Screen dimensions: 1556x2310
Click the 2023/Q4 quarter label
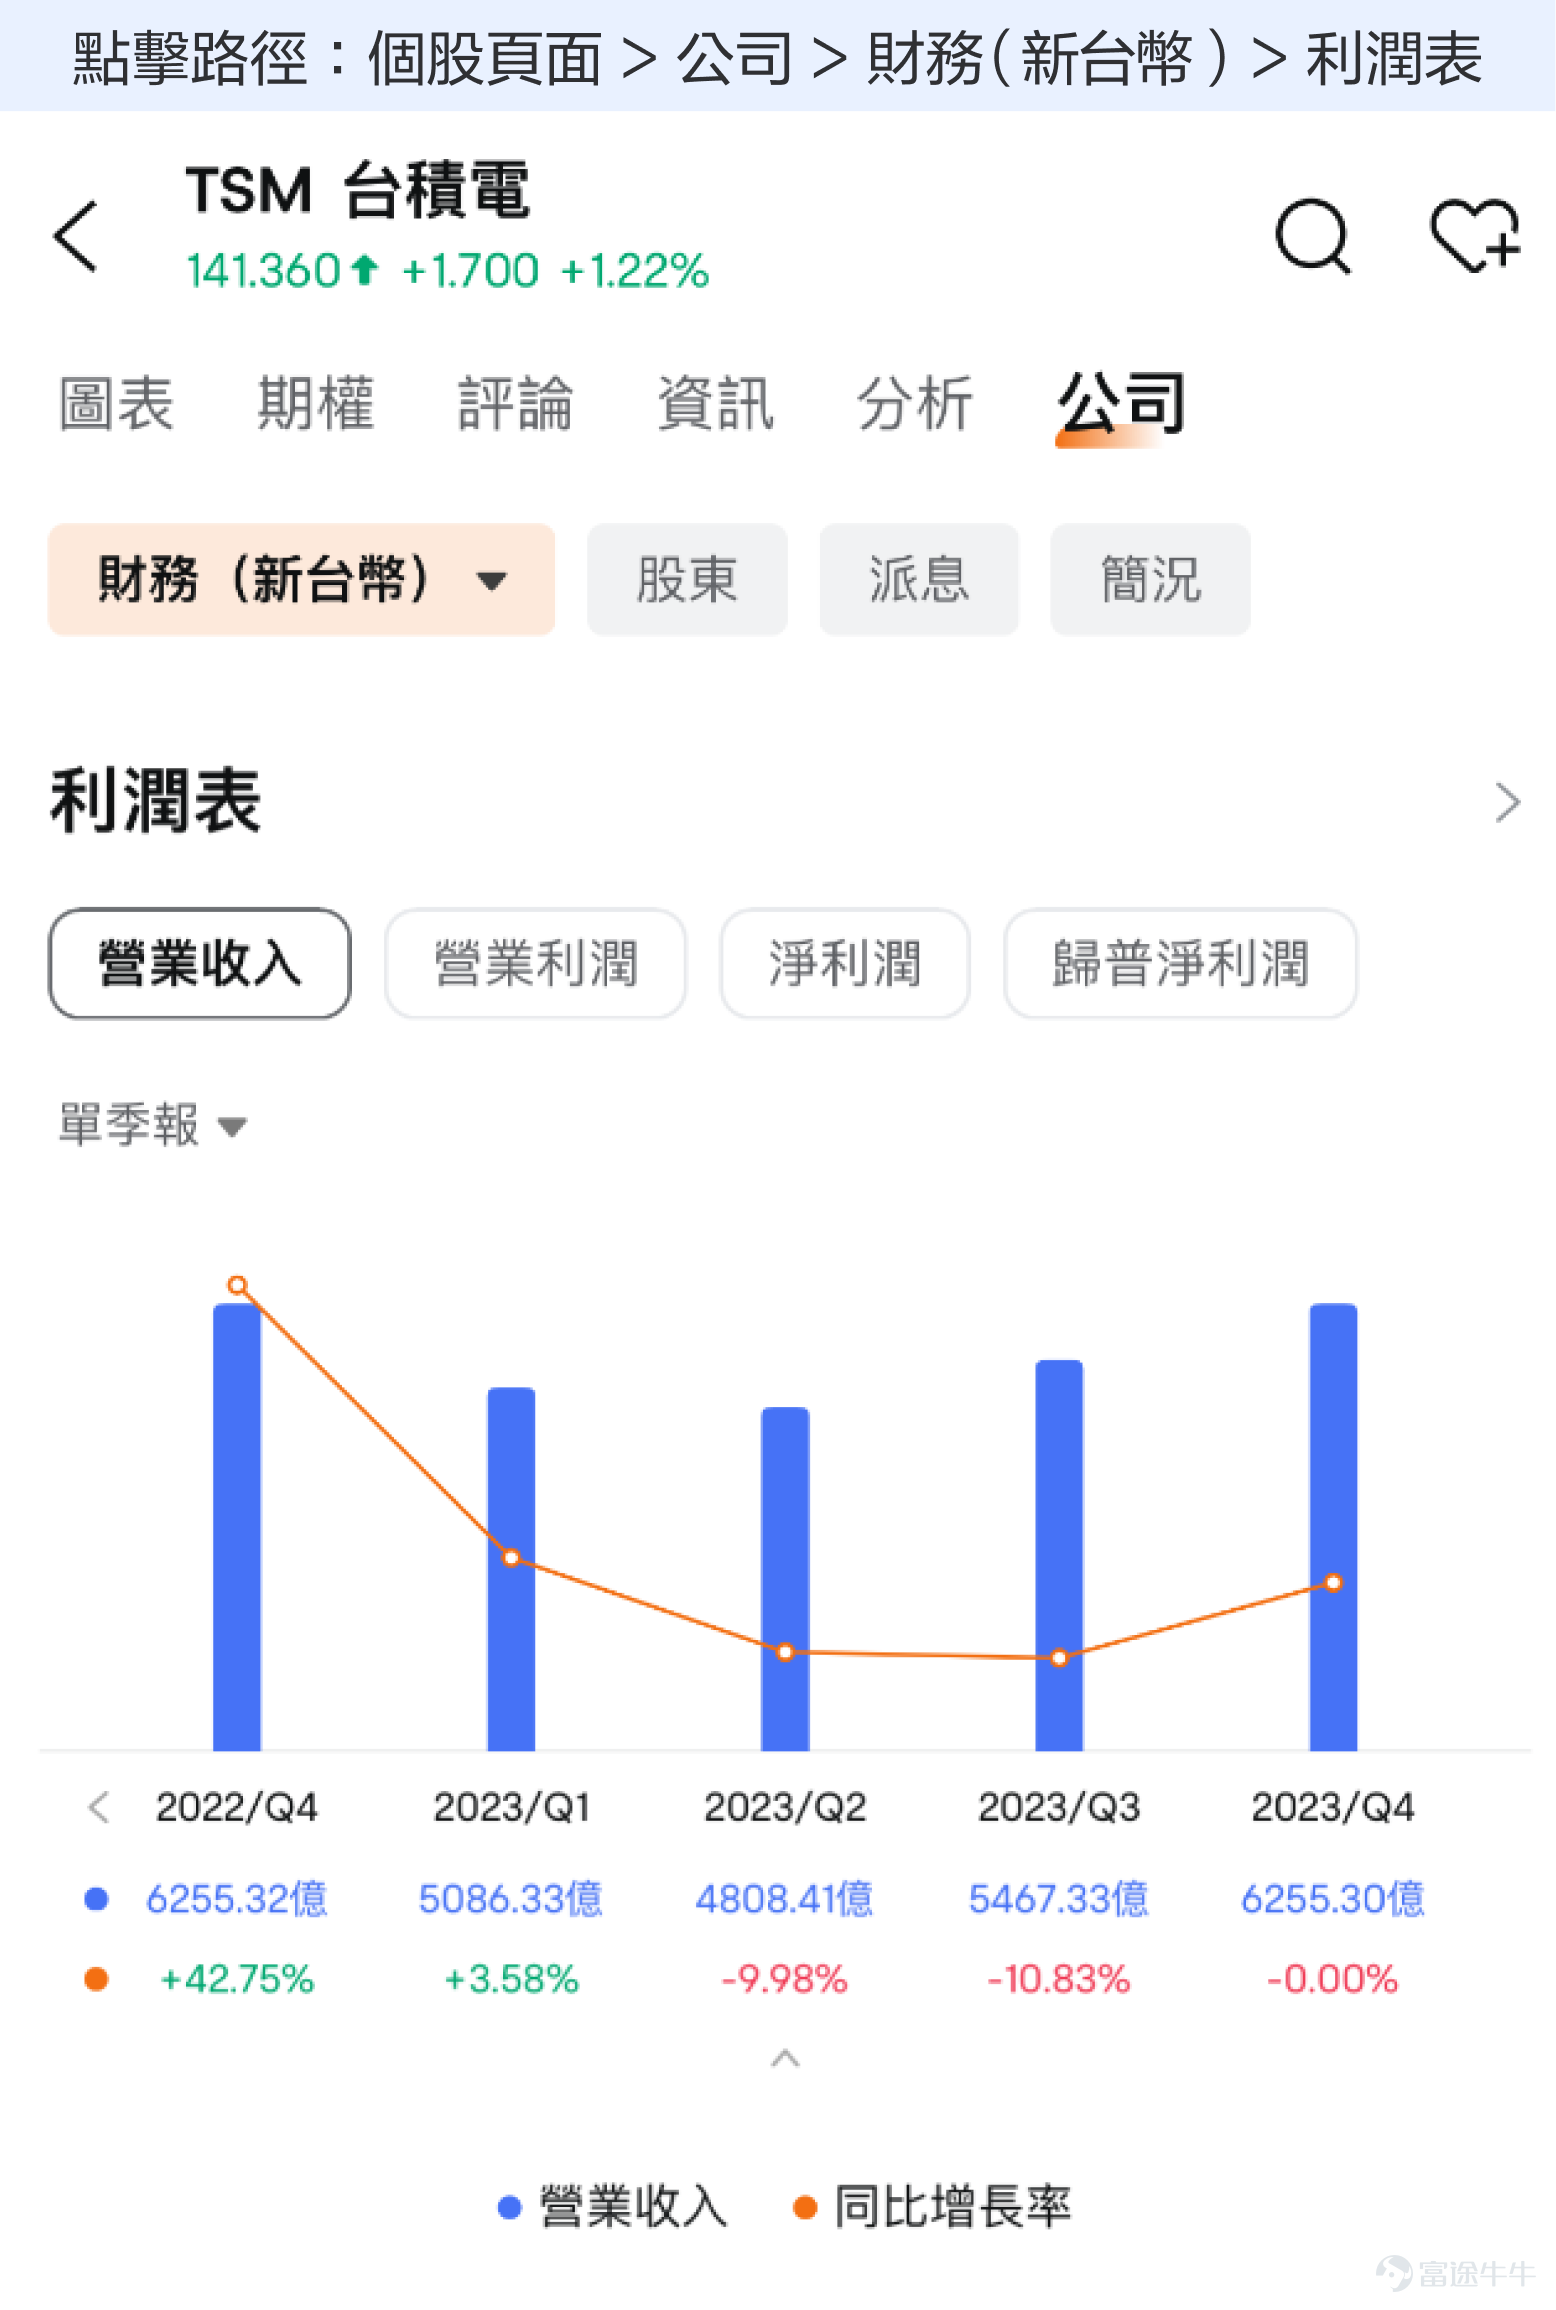[1333, 1807]
